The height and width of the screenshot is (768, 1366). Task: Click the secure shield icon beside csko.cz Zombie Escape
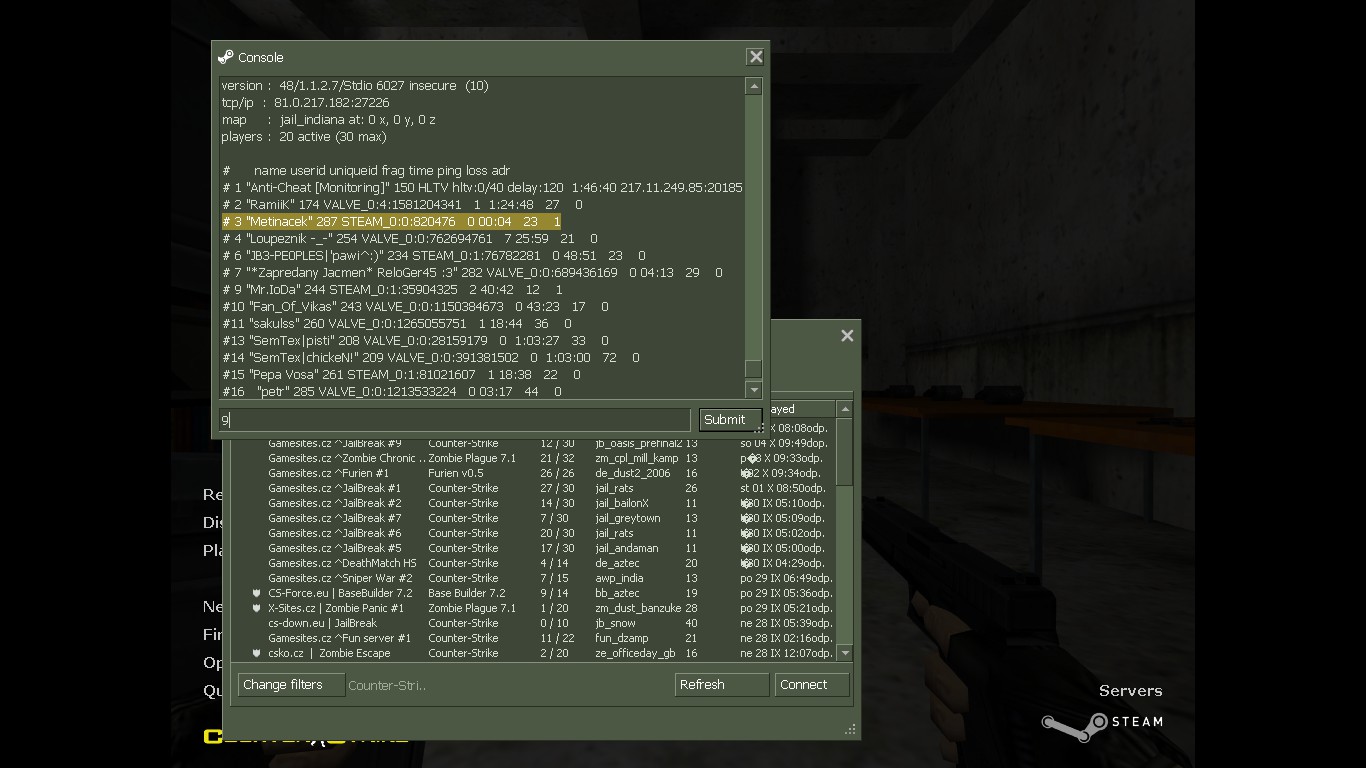(x=257, y=653)
